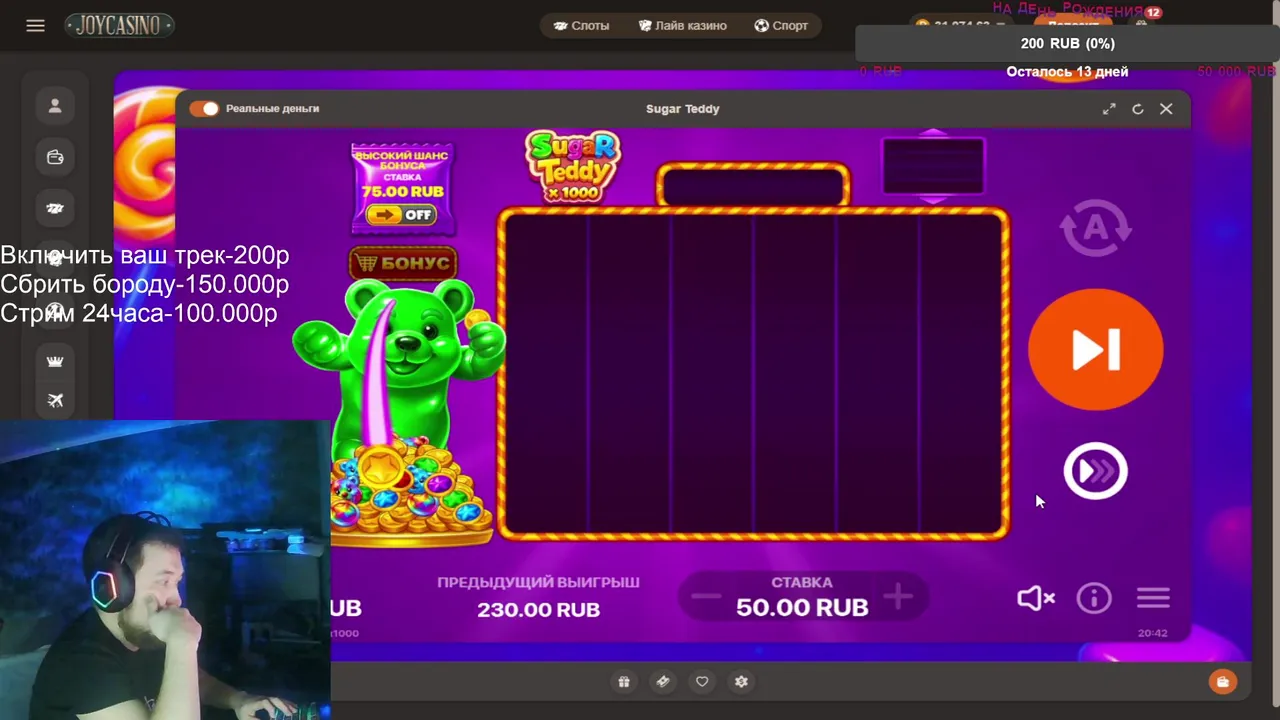Toggle turbo fast-forward spin mode

pyautogui.click(x=1095, y=471)
